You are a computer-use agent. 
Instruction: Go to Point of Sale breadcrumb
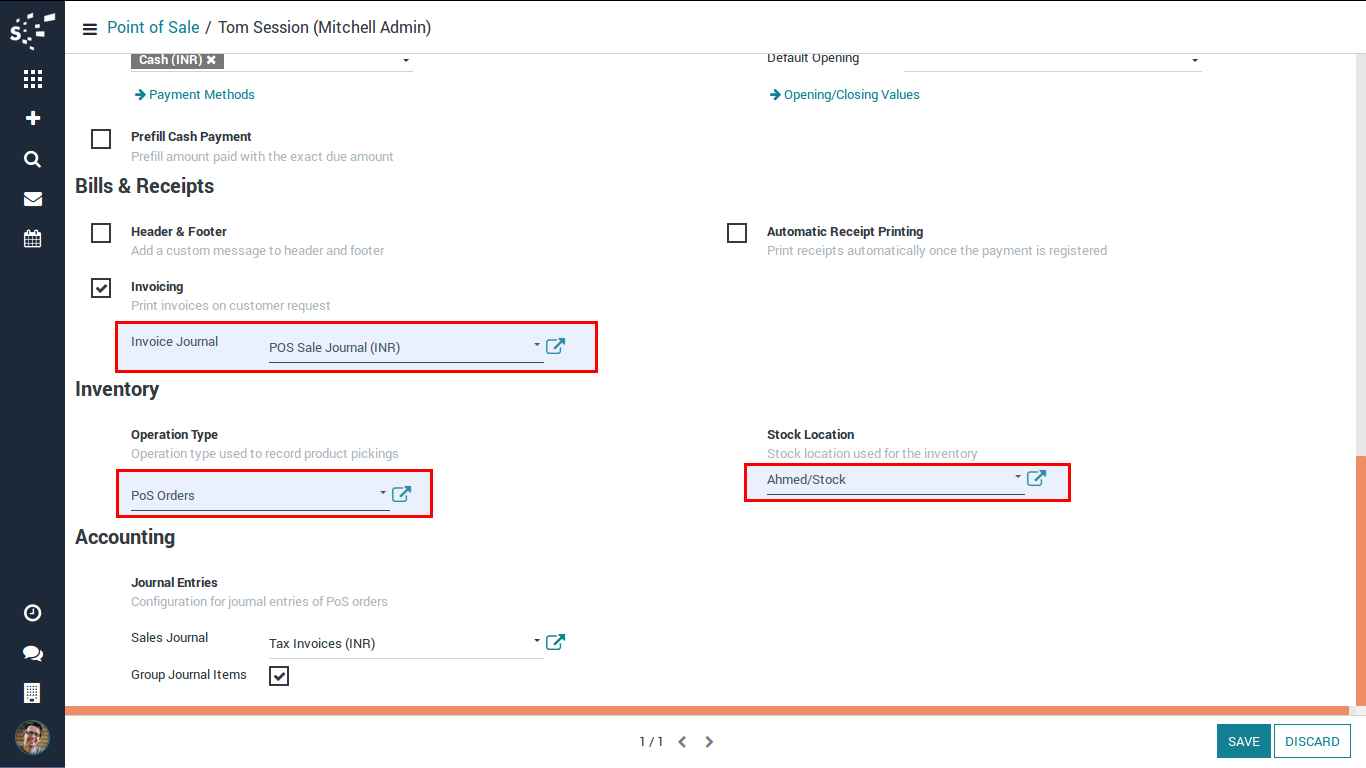click(153, 27)
